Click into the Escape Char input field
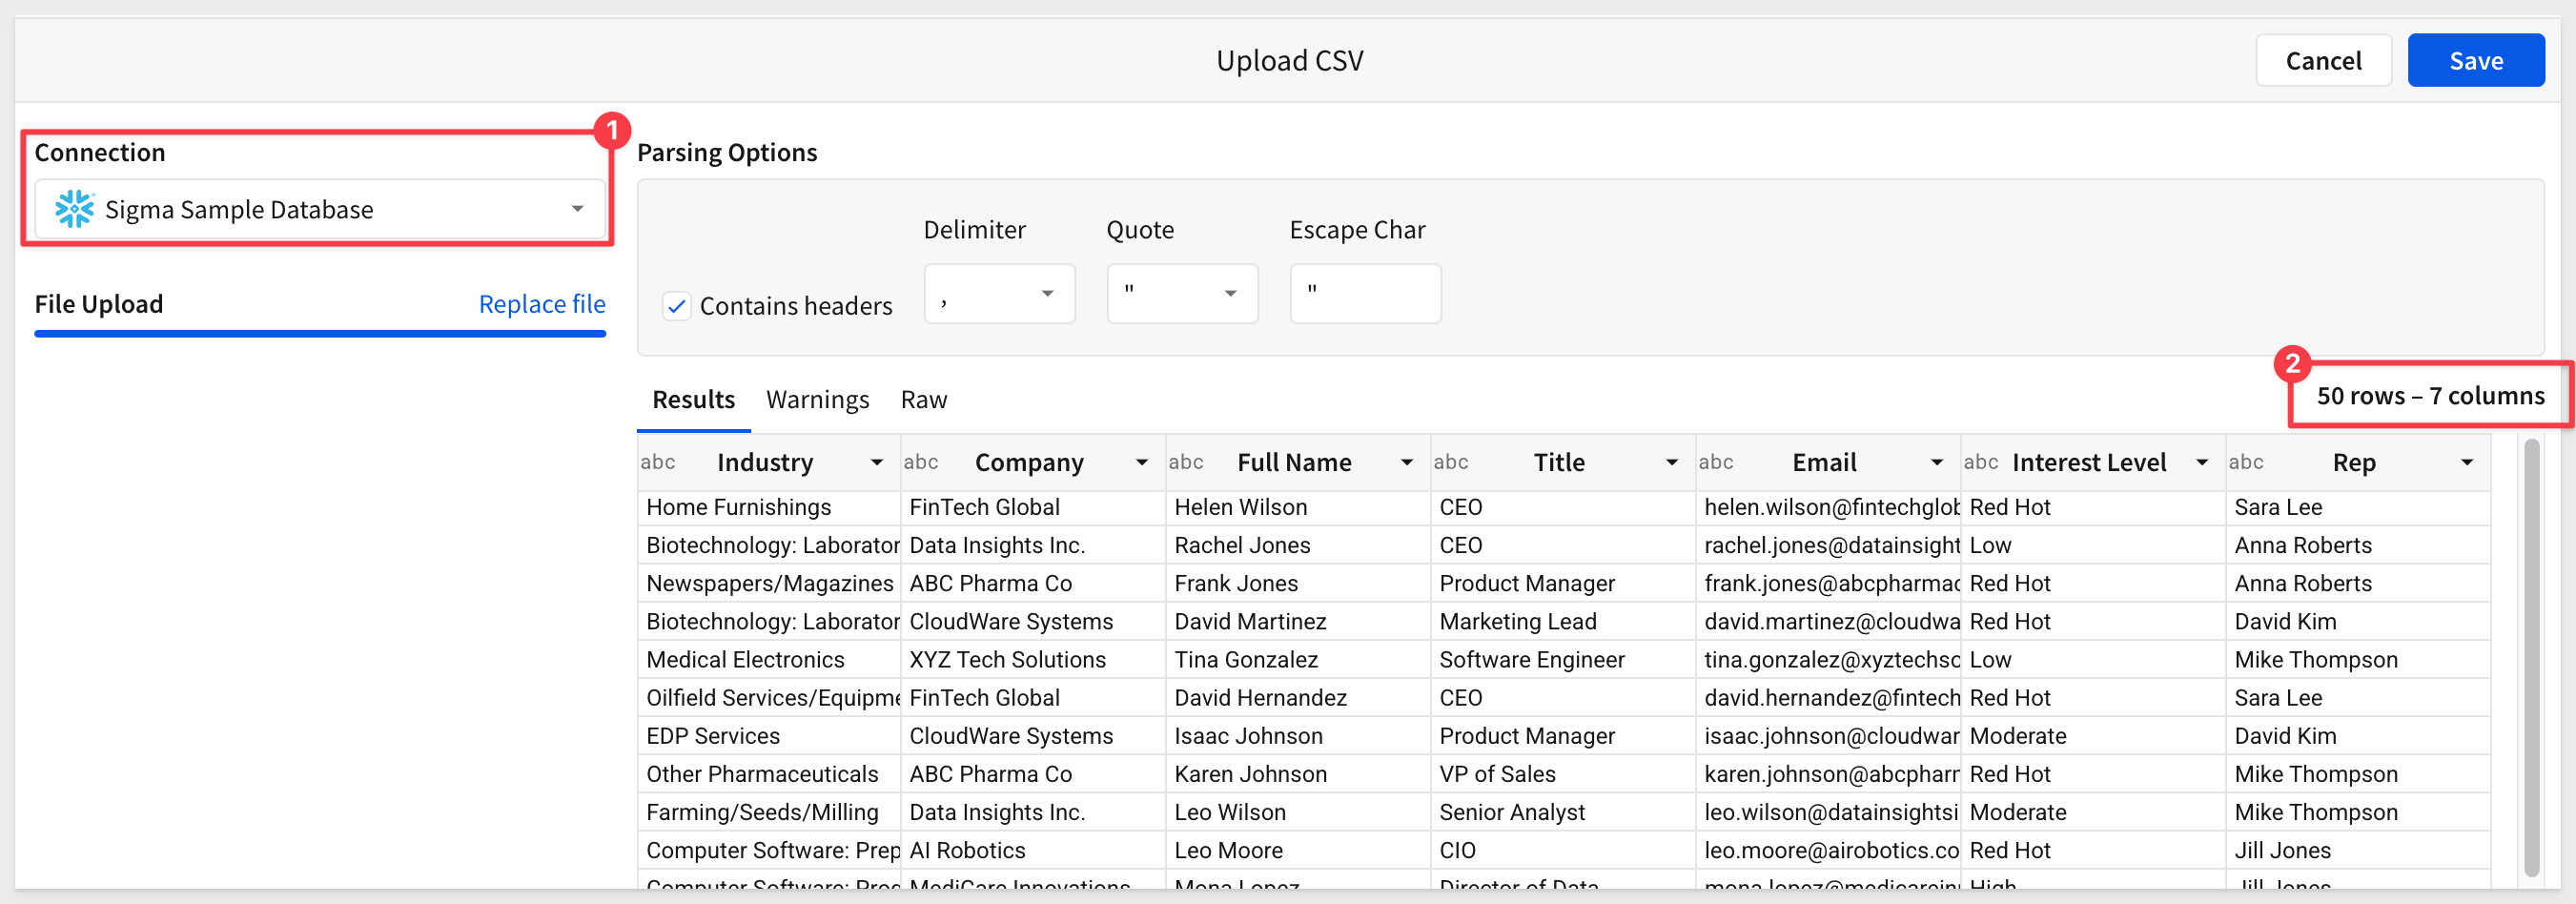 [1365, 294]
